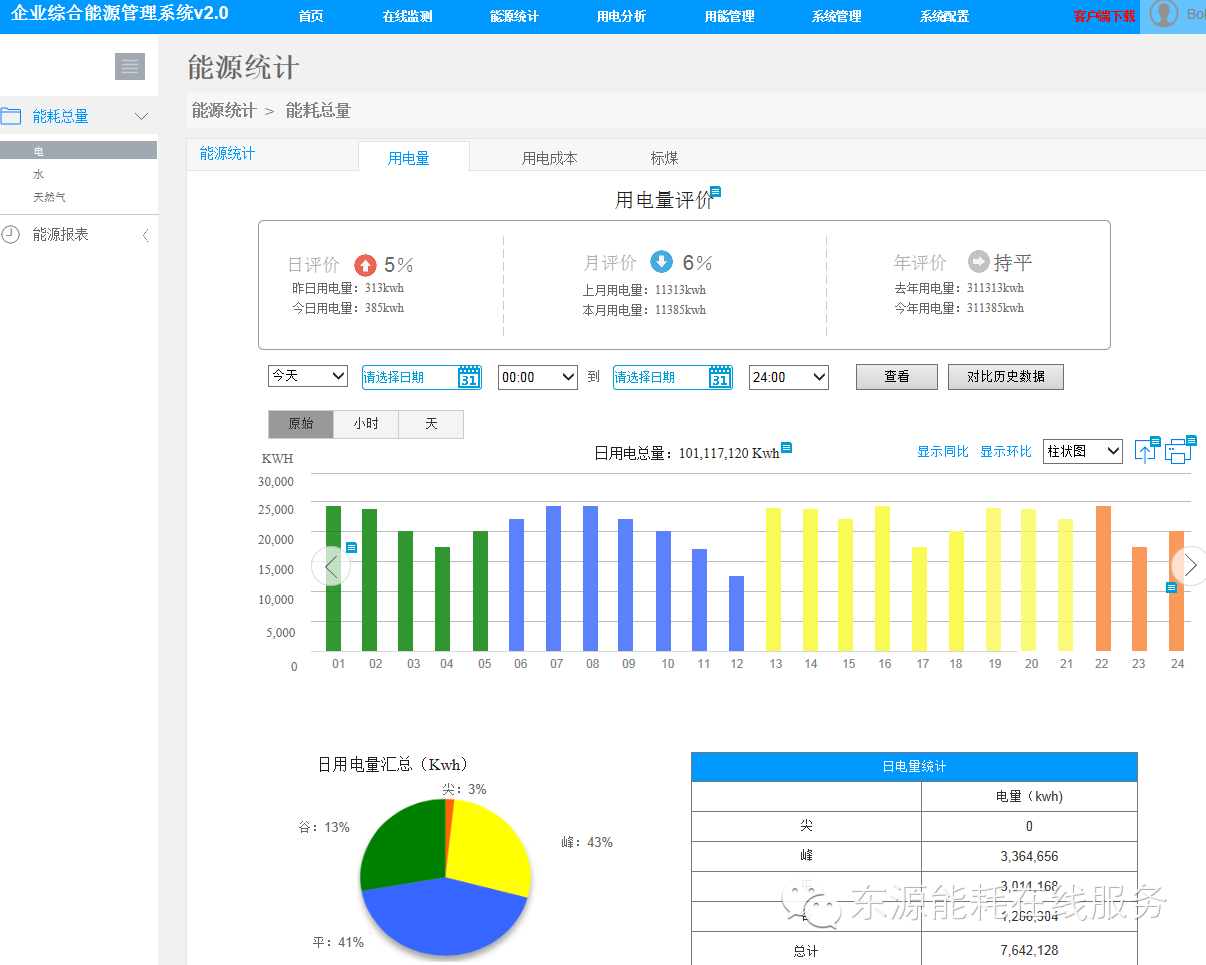Click chart's right next arrow
The height and width of the screenshot is (965, 1206).
[x=1189, y=566]
